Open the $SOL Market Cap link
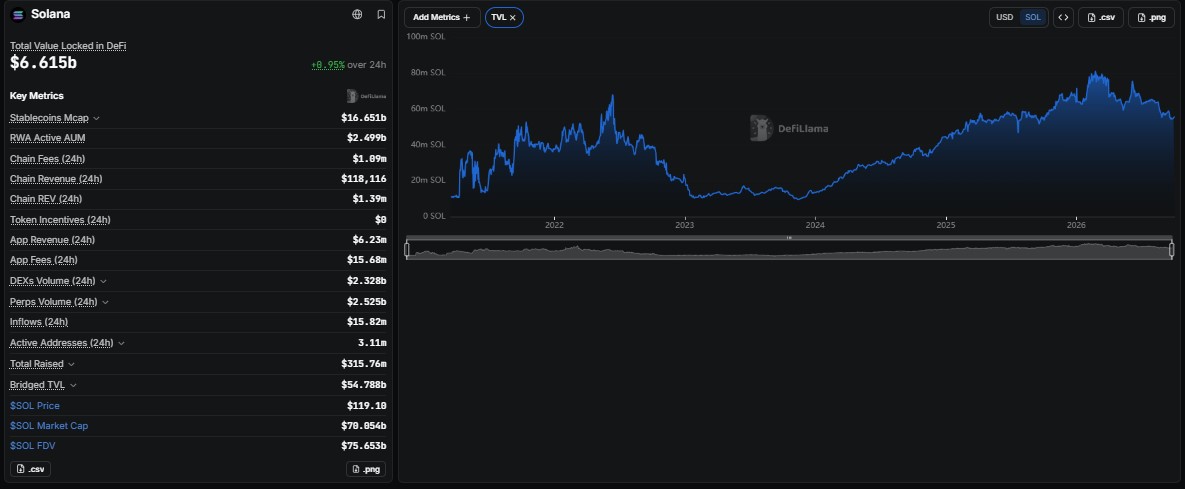This screenshot has height=489, width=1185. 49,426
